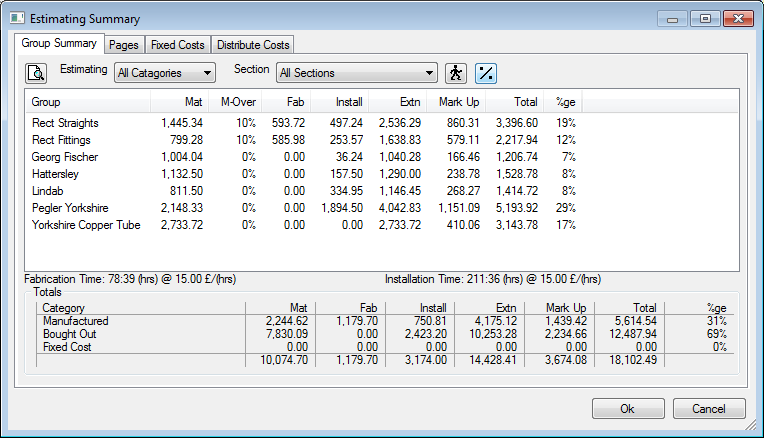Screen dimensions: 764x438
Task: Click Install value 1,894.50
Action: [x=342, y=208]
